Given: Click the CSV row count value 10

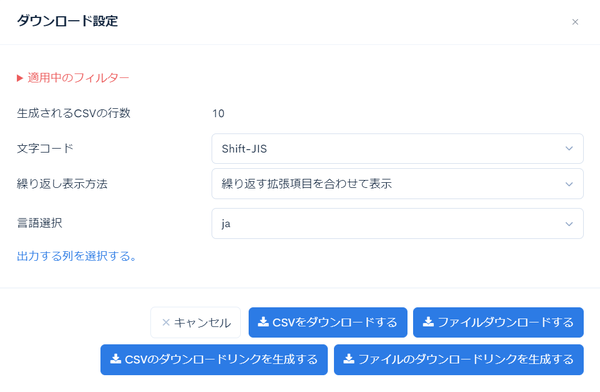Looking at the screenshot, I should click(218, 114).
